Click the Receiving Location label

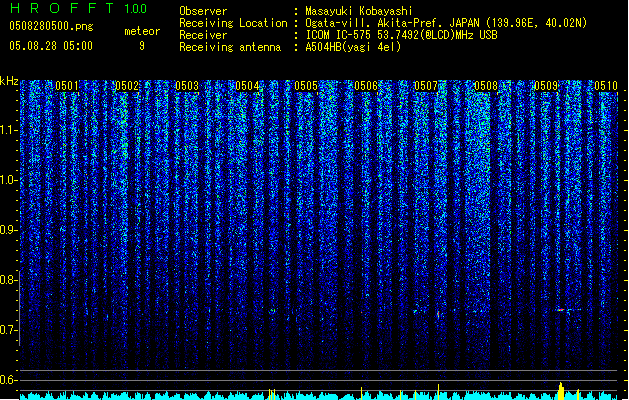[x=233, y=23]
